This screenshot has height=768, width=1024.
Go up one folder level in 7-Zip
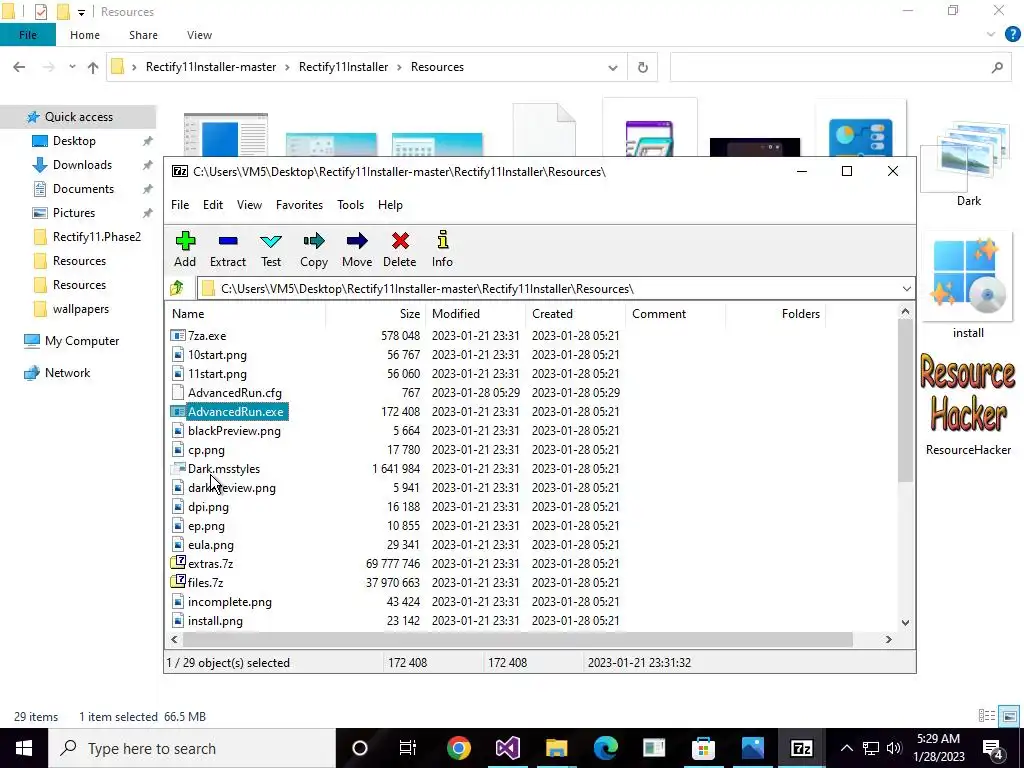177,288
